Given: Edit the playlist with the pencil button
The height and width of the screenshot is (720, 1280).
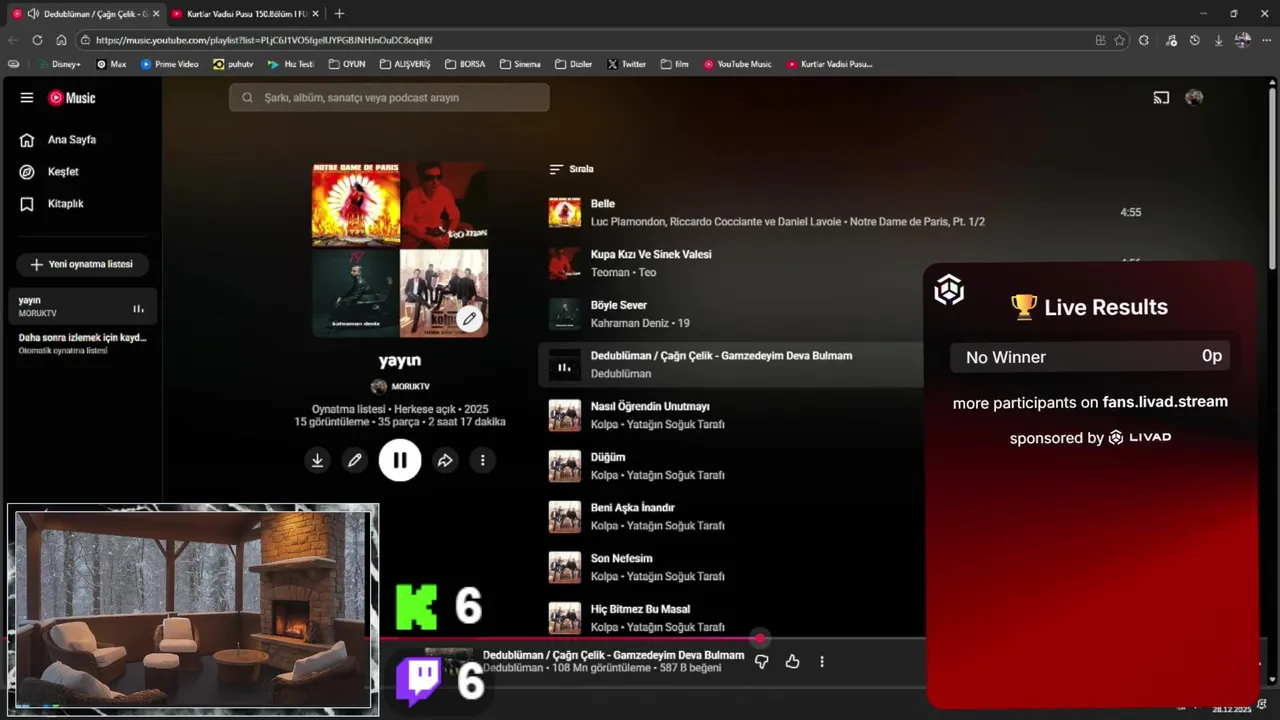Looking at the screenshot, I should pyautogui.click(x=355, y=461).
